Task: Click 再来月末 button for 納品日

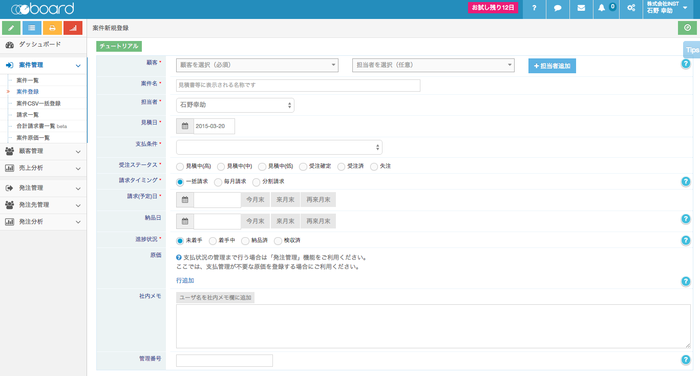Action: tap(318, 221)
